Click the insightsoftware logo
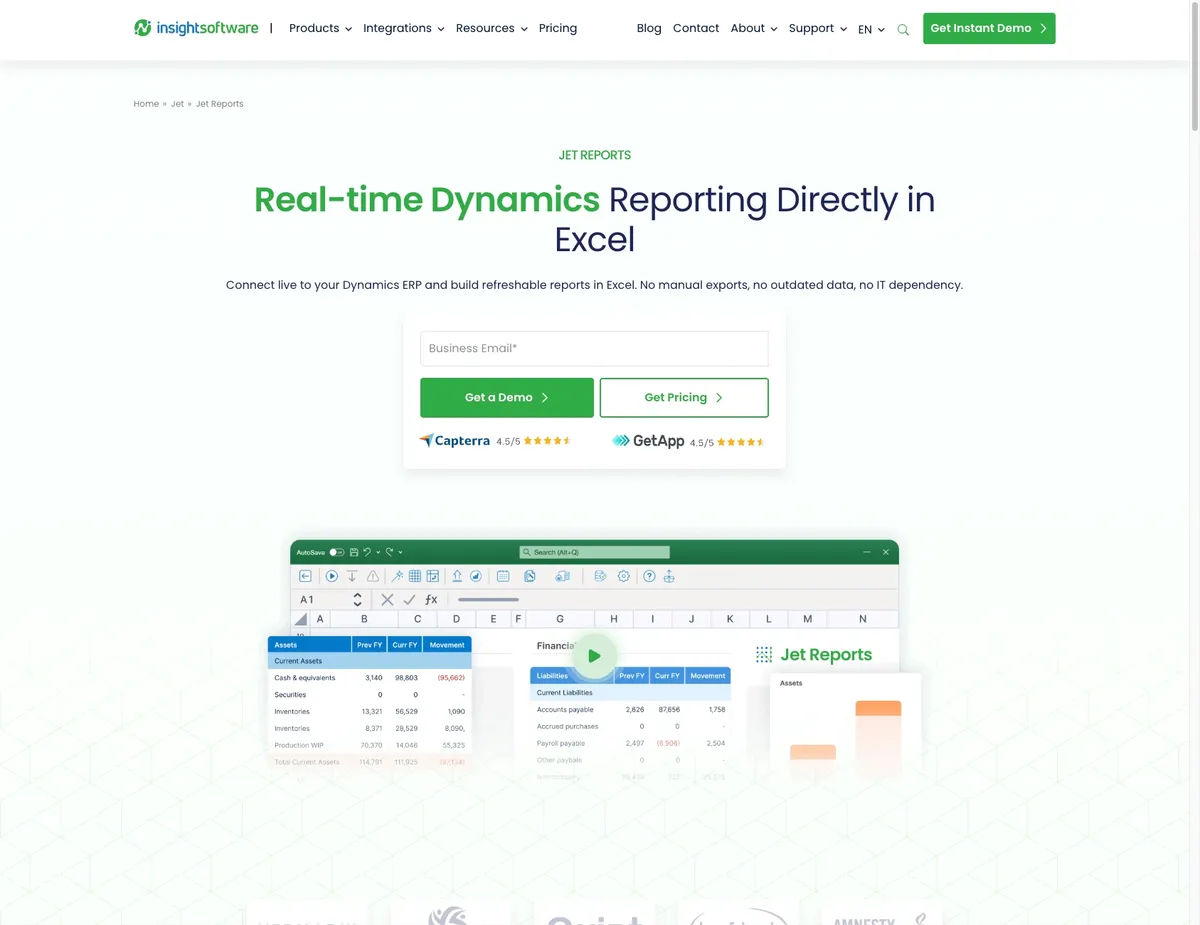Screen dimensions: 1200x925 coord(196,28)
